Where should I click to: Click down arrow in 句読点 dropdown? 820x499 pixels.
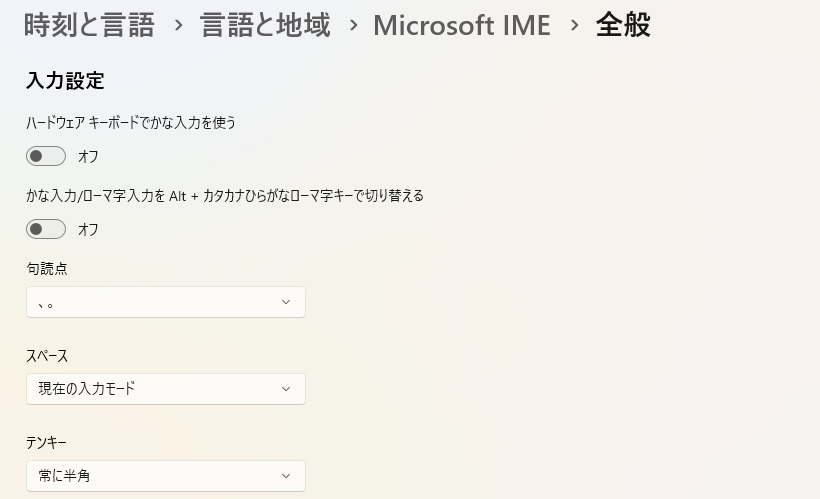click(x=286, y=302)
